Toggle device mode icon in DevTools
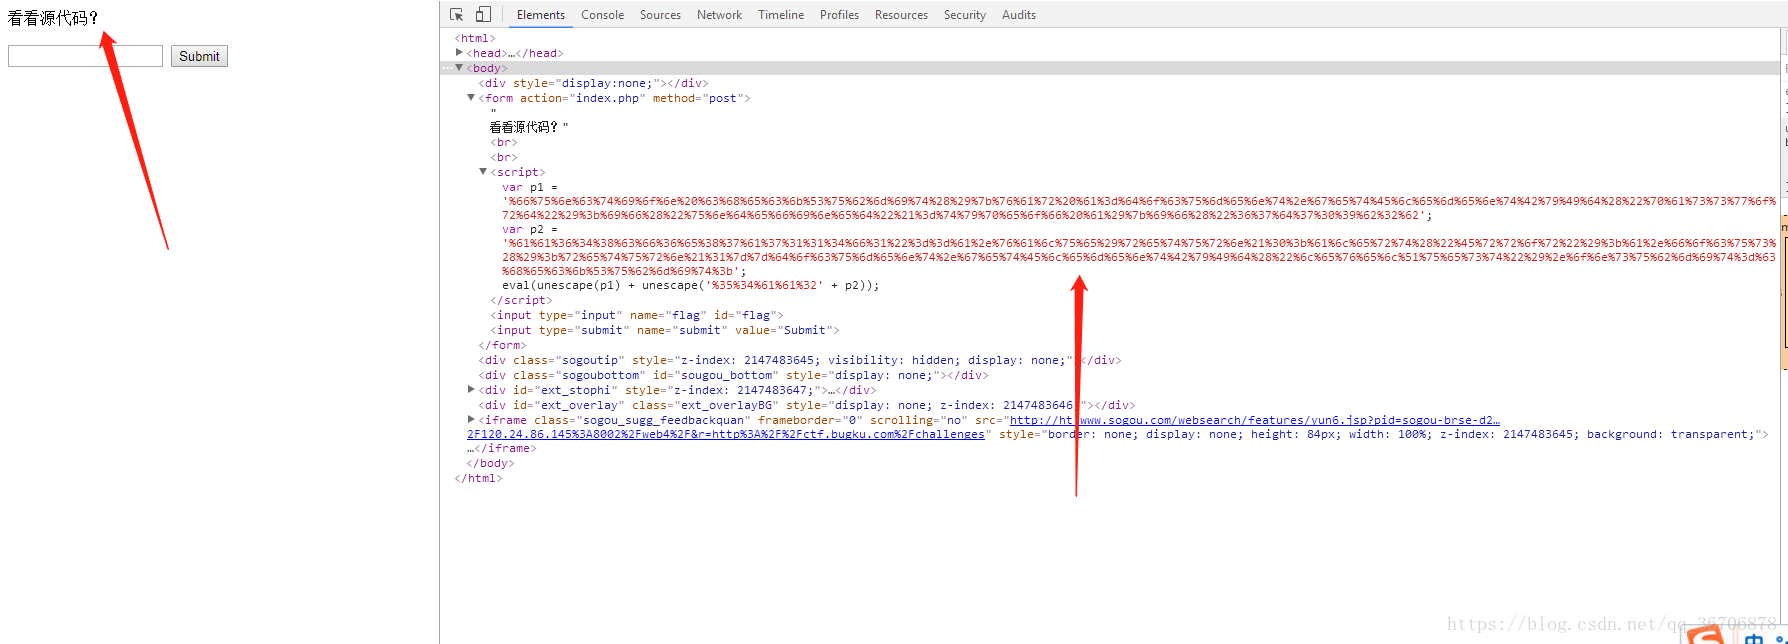 [483, 14]
